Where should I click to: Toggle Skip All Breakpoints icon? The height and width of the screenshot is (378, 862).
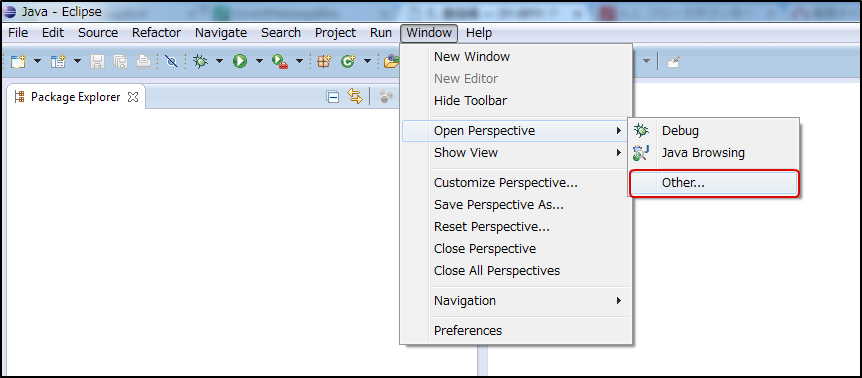(x=172, y=62)
